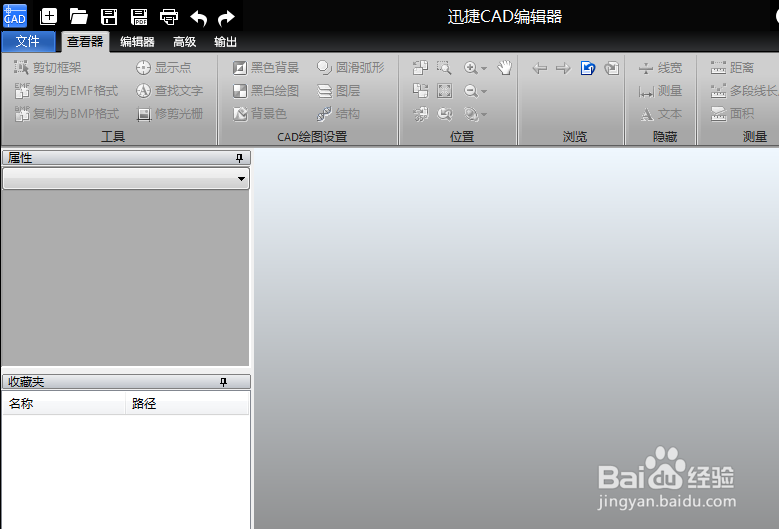Select the 剪切框架 tool
Screen dimensions: 779x529
pyautogui.click(x=47, y=68)
